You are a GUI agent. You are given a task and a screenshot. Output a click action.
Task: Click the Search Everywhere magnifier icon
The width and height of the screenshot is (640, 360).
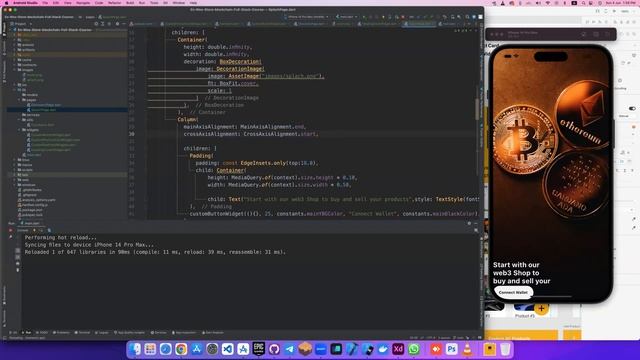coord(467,17)
